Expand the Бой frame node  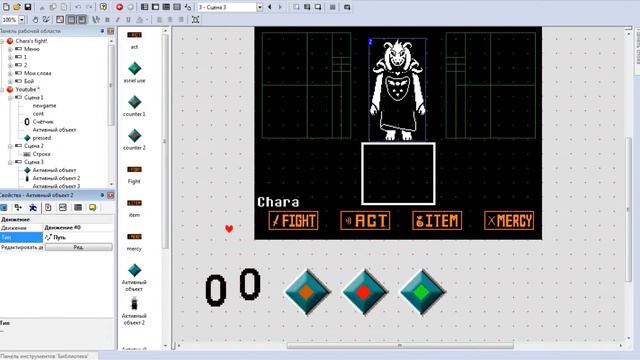coord(10,81)
